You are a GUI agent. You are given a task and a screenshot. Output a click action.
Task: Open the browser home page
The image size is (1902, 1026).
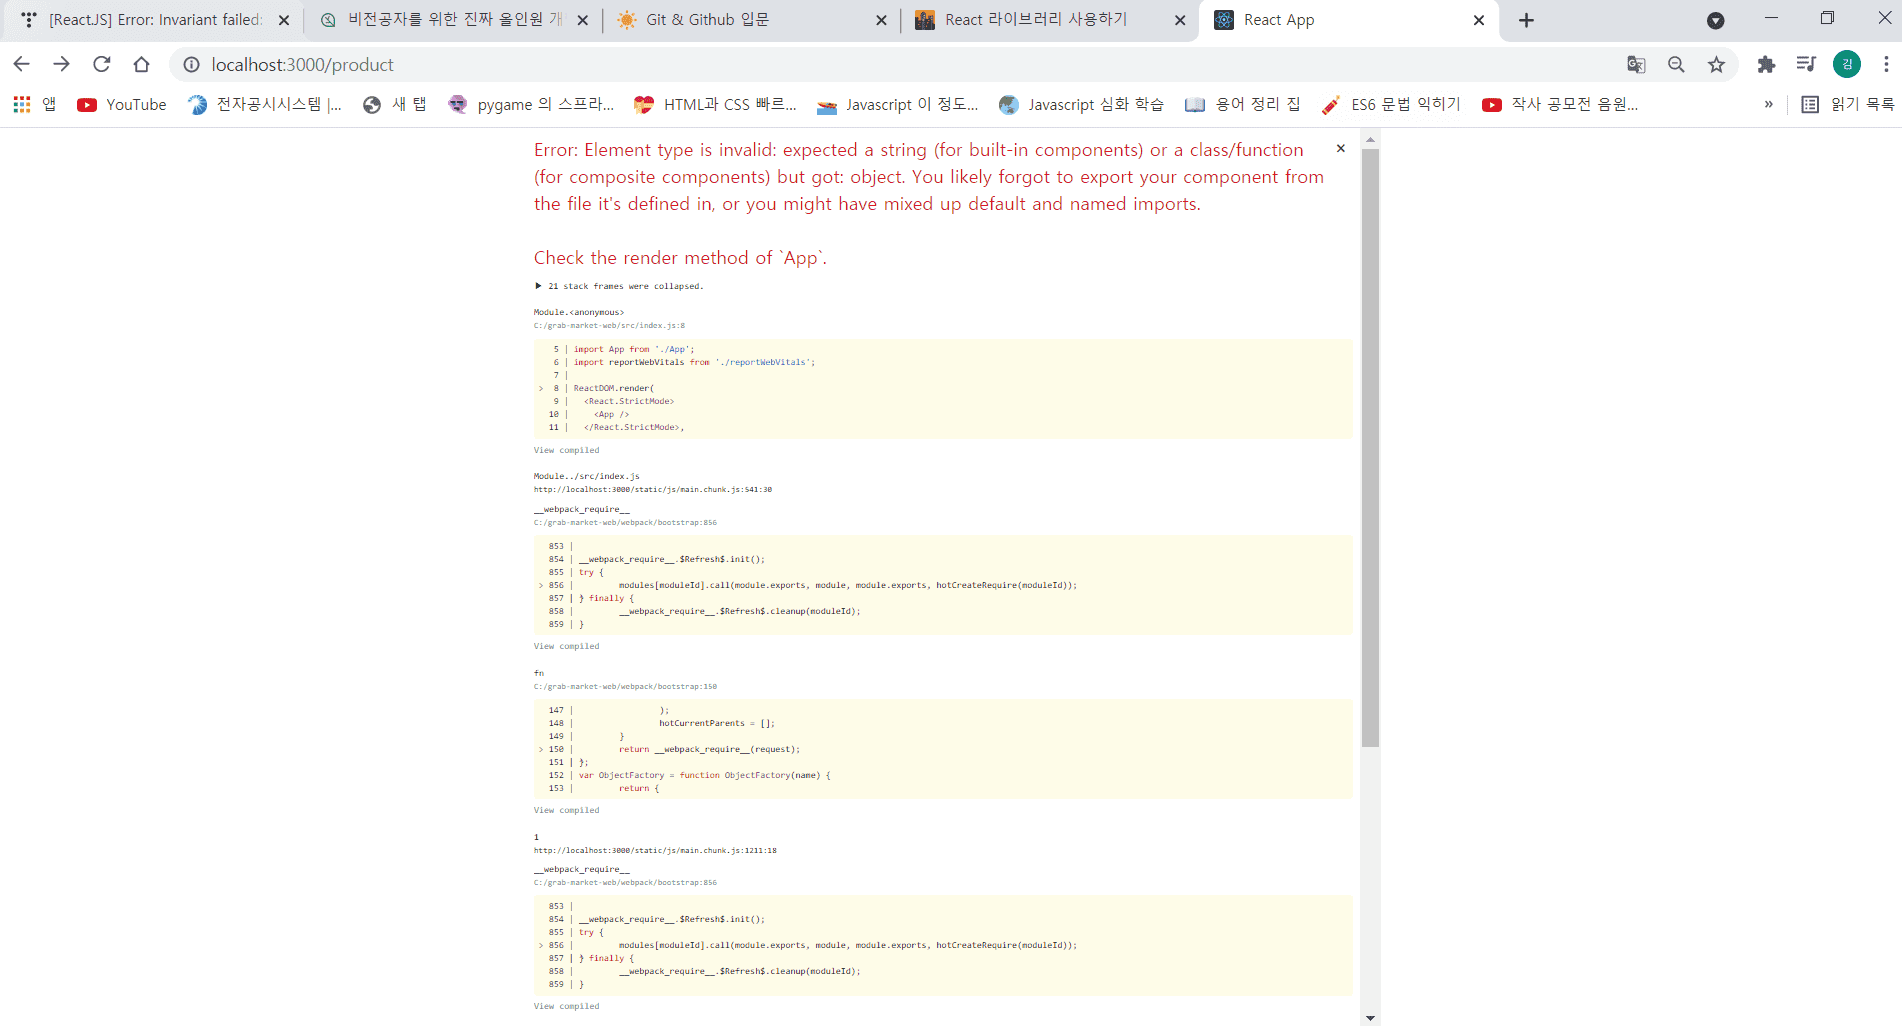[142, 64]
